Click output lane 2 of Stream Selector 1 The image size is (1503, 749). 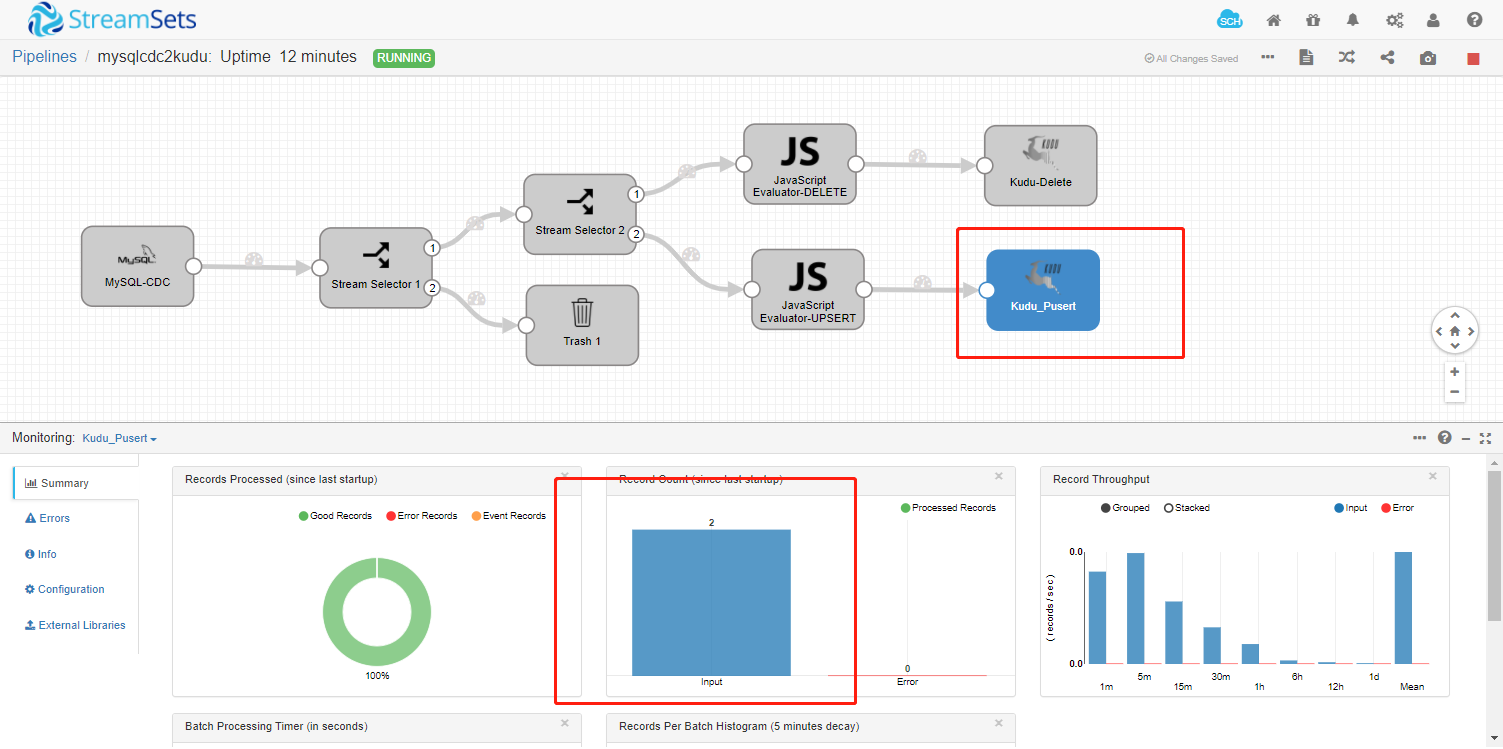pos(432,288)
